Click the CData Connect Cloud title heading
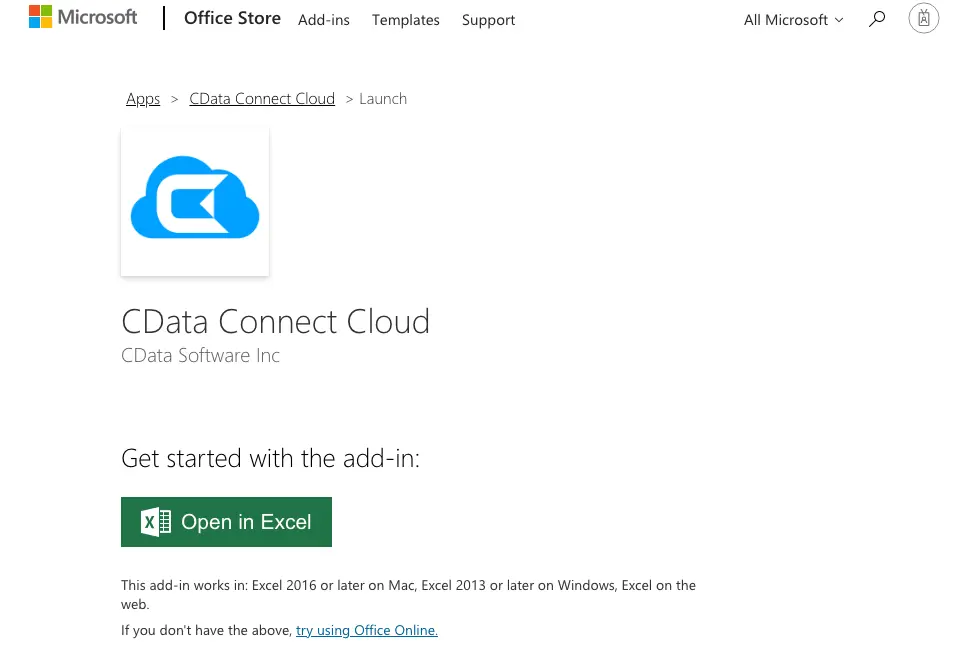This screenshot has height=671, width=967. [x=276, y=322]
